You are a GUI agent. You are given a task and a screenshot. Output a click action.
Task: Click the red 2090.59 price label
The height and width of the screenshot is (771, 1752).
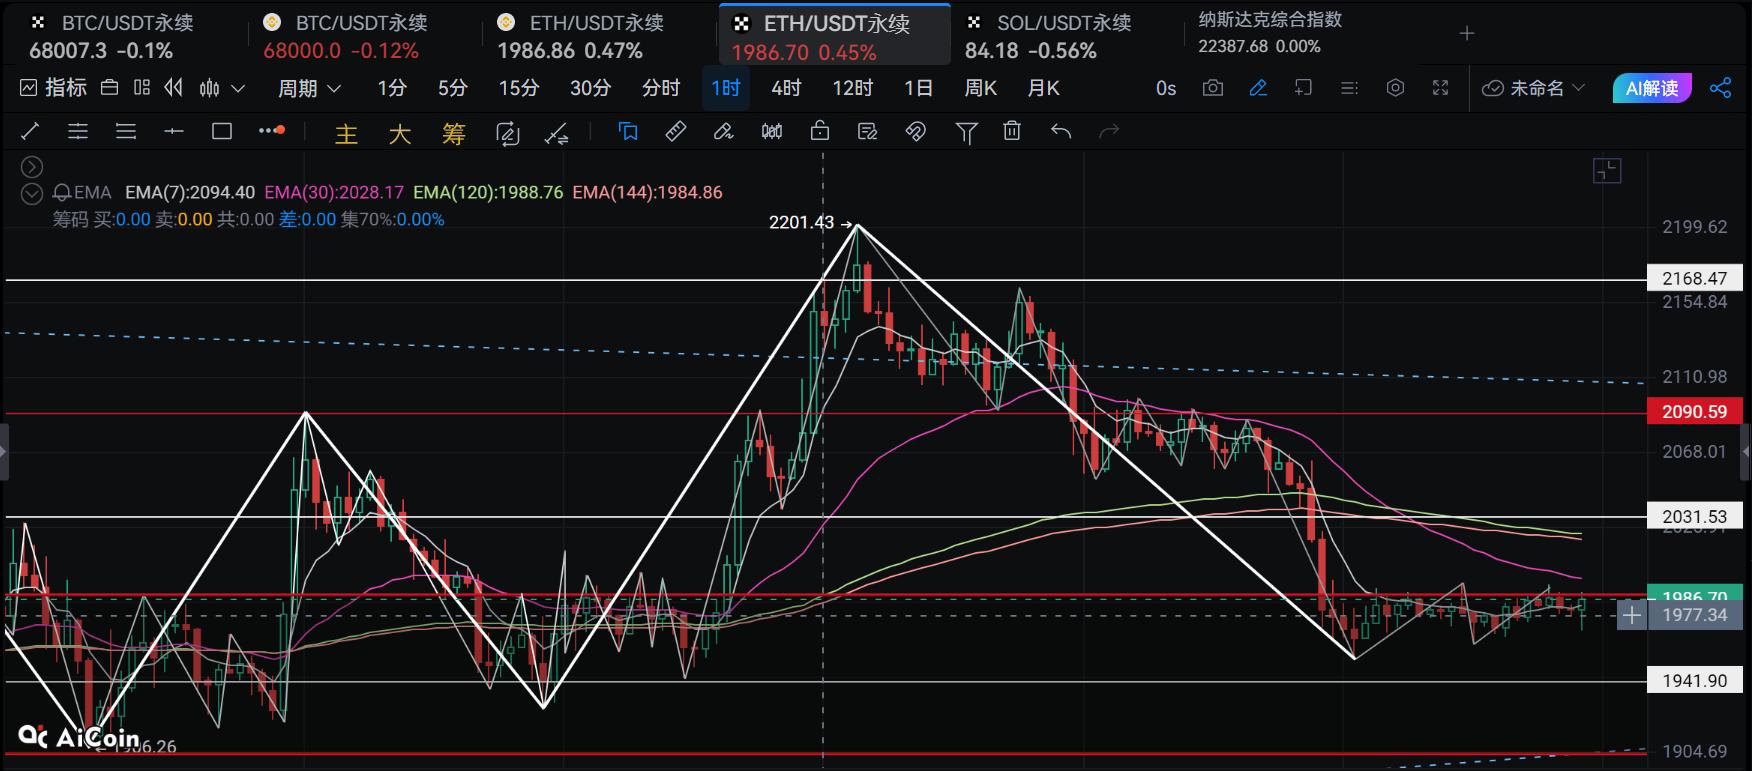click(1694, 411)
